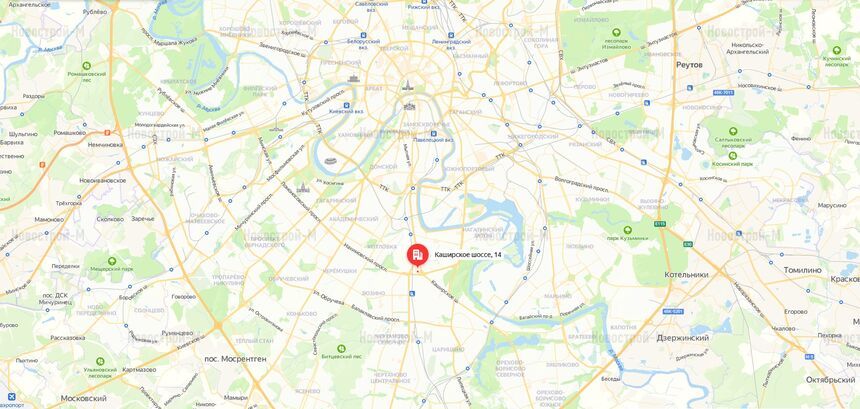Click the airport icon near Московский

[x=12, y=396]
